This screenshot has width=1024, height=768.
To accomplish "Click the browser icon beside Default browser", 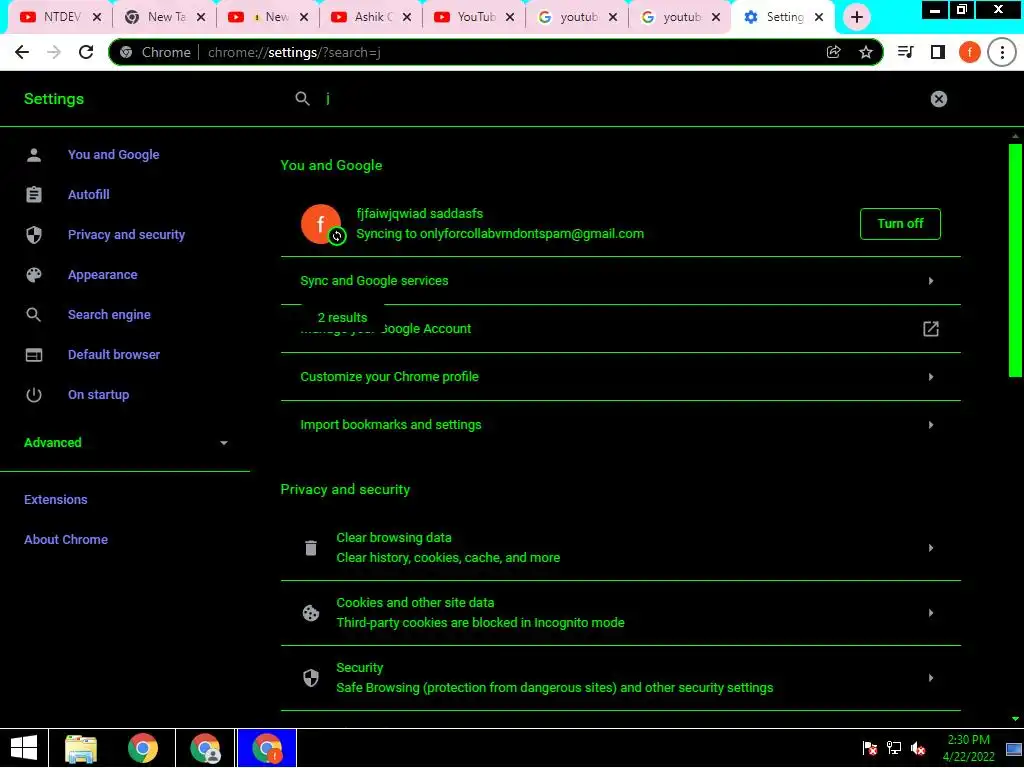I will (33, 355).
